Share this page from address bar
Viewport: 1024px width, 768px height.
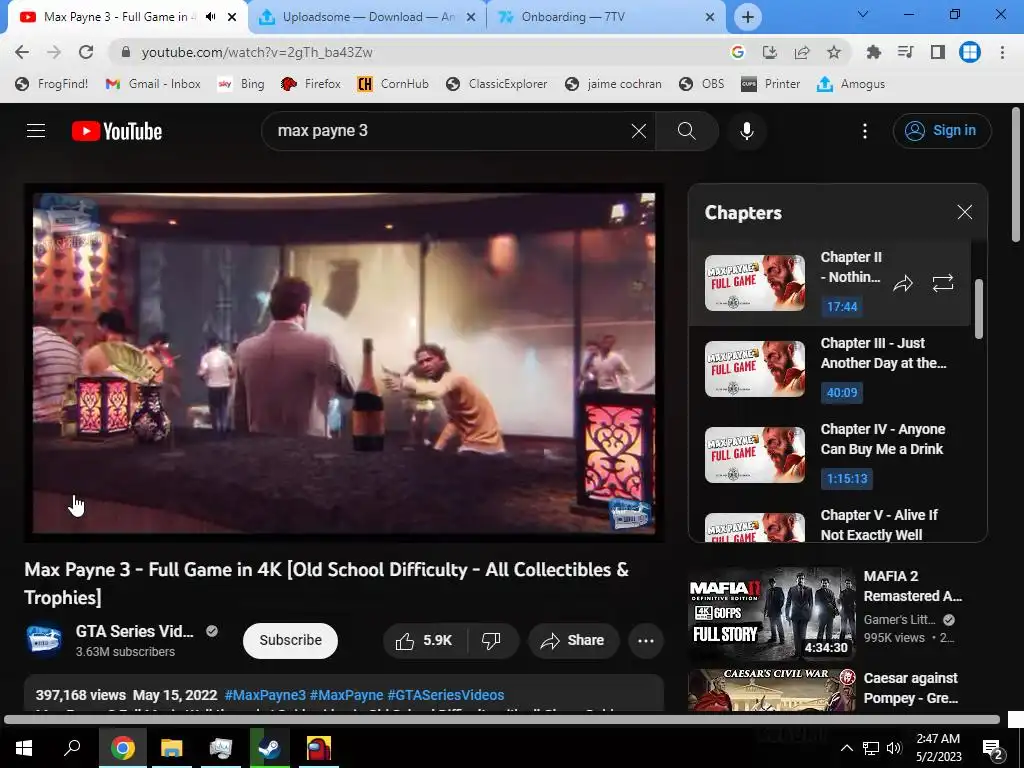click(802, 52)
